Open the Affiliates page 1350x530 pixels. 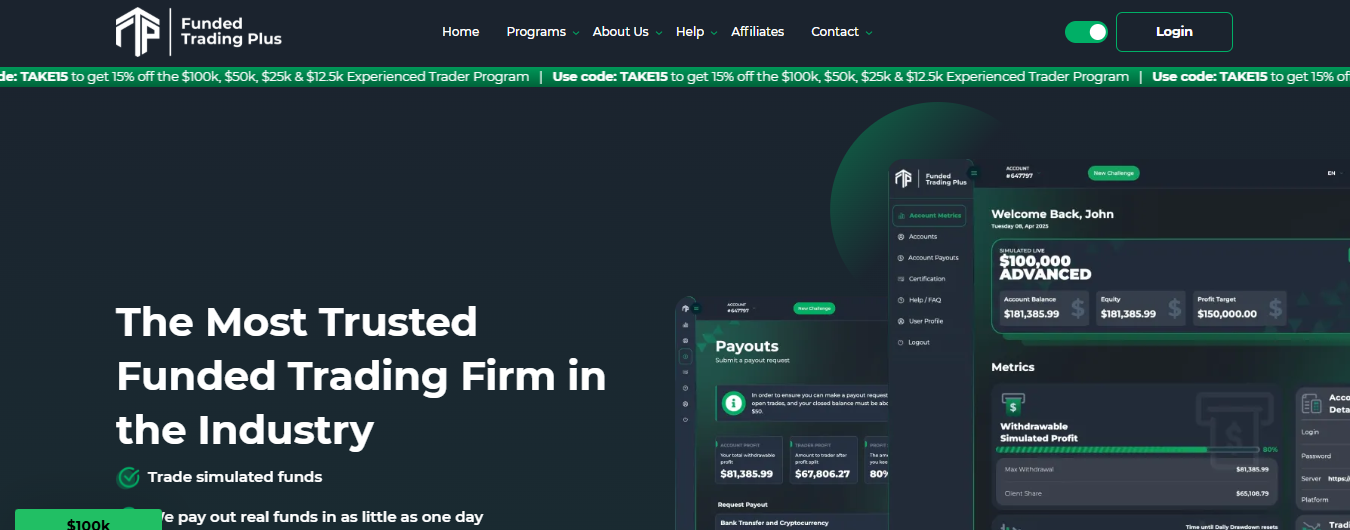757,32
